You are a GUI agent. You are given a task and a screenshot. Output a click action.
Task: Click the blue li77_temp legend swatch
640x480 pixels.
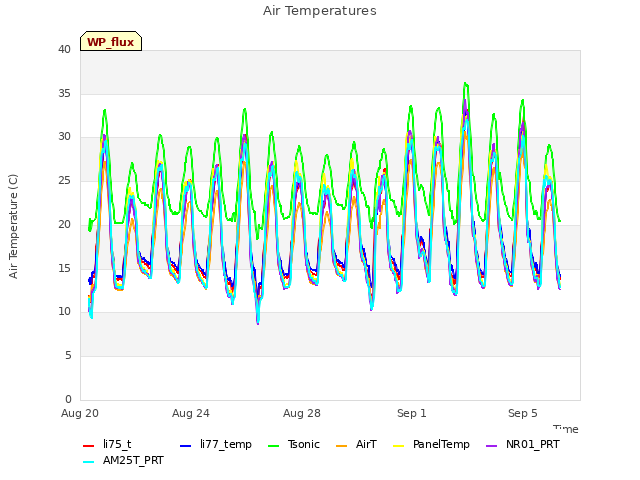coord(186,445)
